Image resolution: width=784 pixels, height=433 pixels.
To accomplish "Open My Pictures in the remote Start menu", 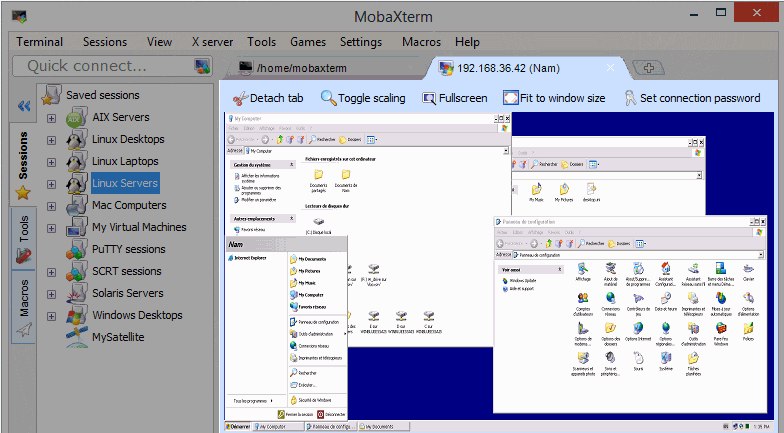I will 306,271.
